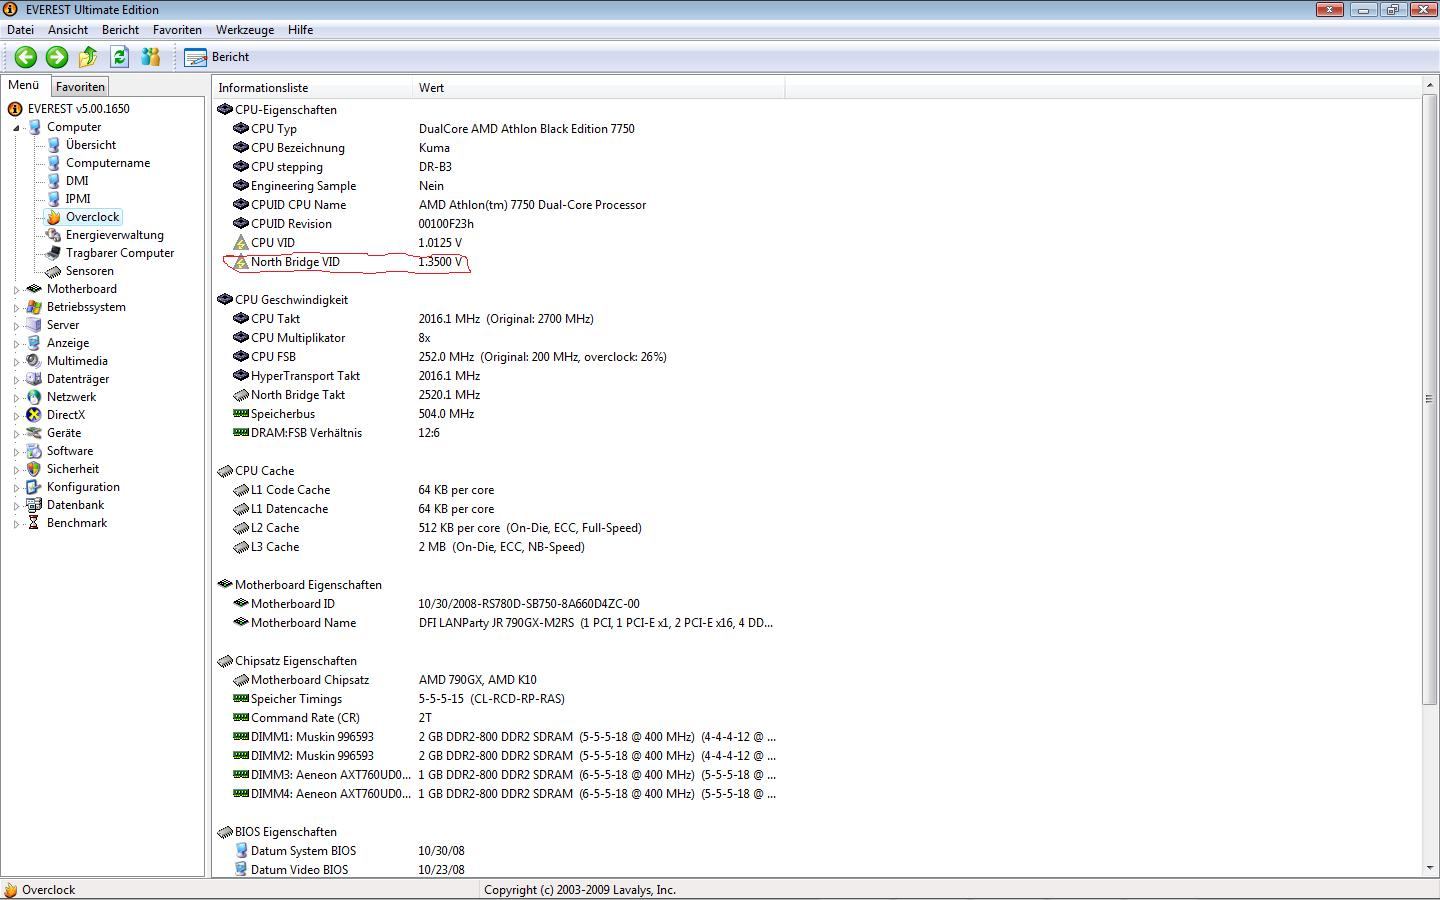Click the Energieverwaltung icon in the tree
1440x900 pixels.
53,235
